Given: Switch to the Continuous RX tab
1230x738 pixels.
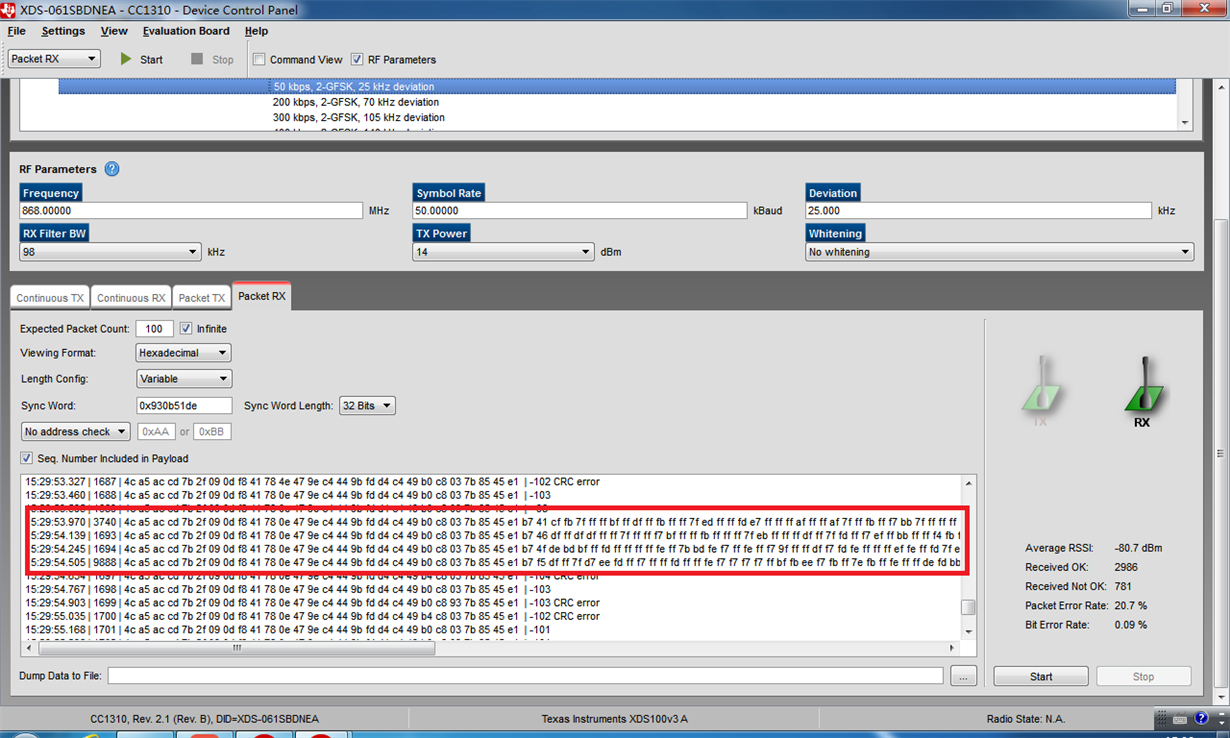Looking at the screenshot, I should pos(131,298).
